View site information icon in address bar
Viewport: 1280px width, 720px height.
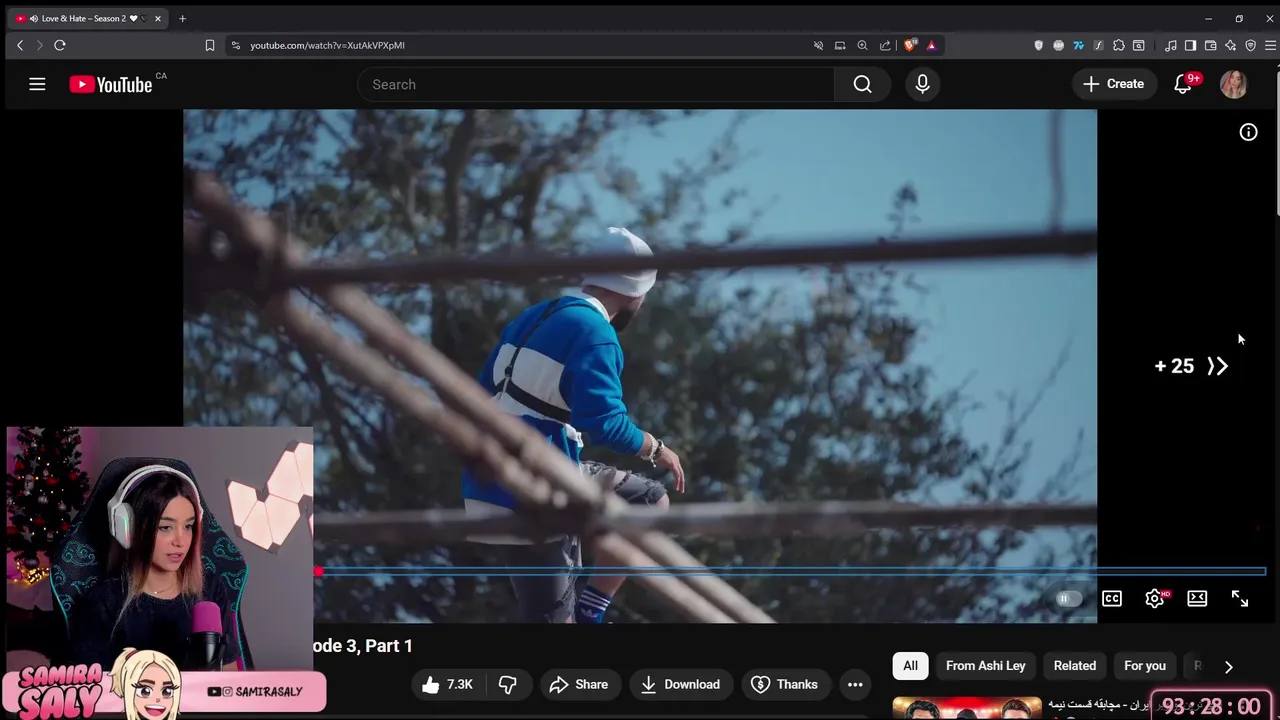pyautogui.click(x=235, y=45)
